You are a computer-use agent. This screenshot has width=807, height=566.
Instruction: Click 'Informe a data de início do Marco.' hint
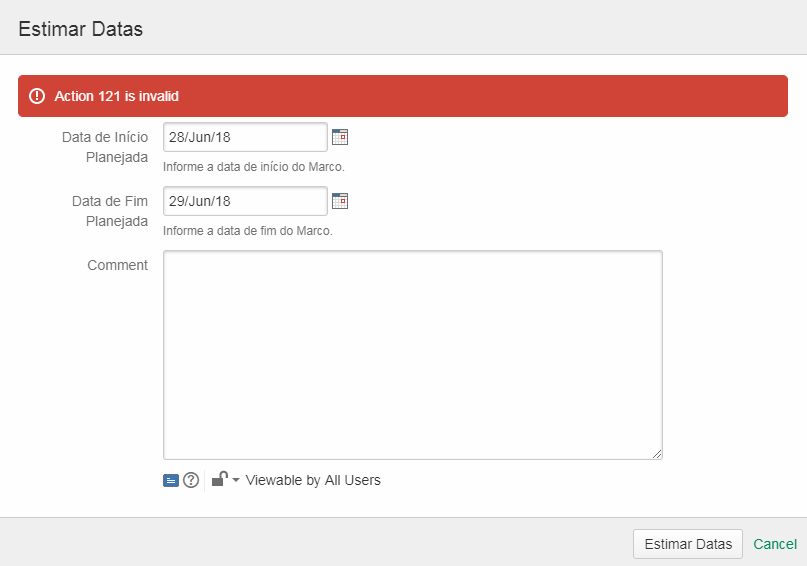point(254,167)
